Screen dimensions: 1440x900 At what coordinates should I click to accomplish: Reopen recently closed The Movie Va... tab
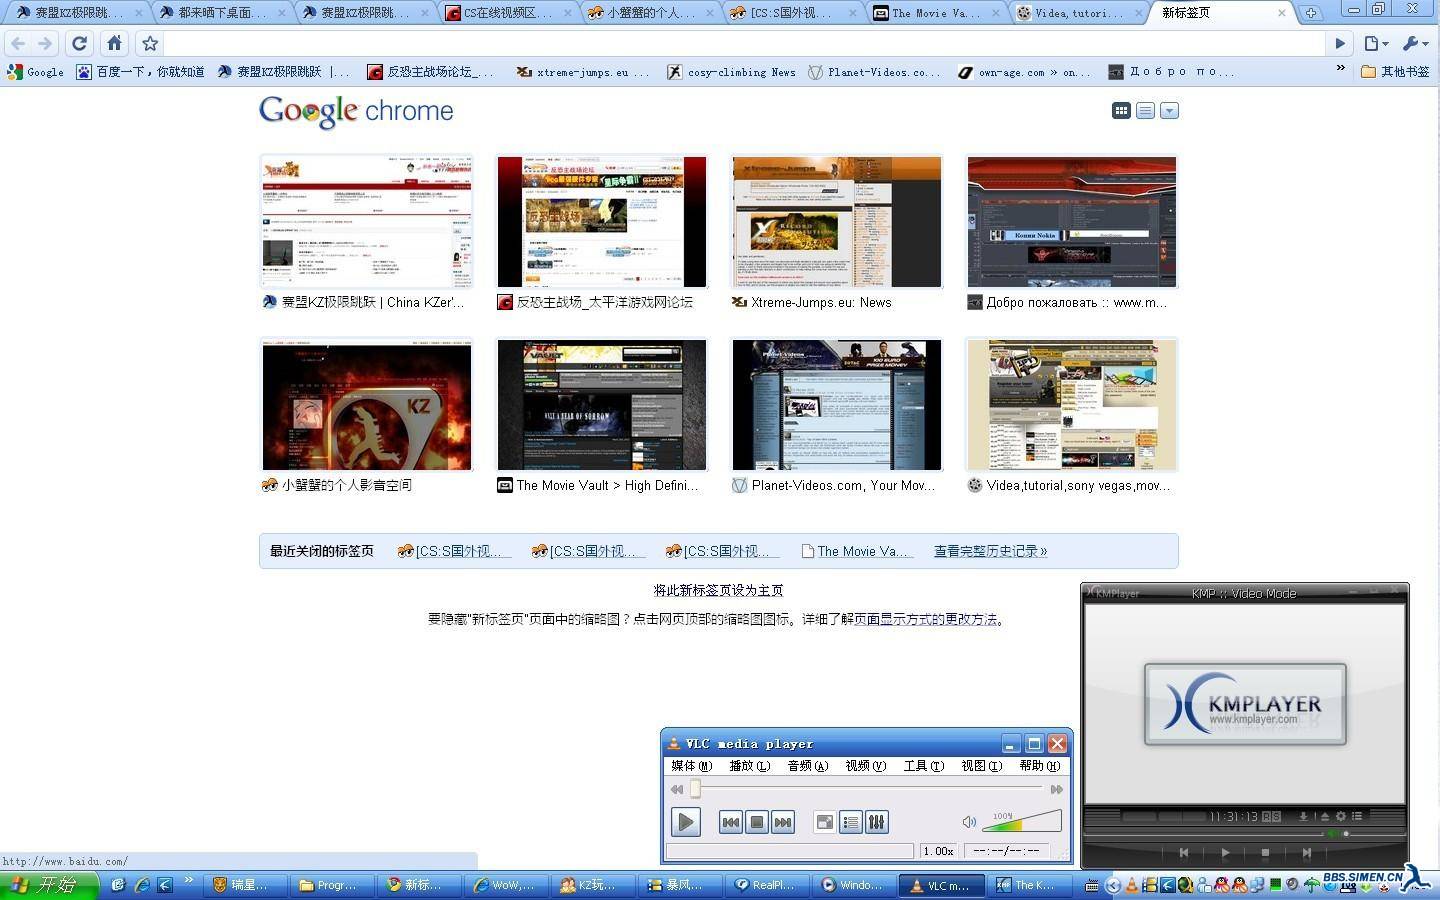point(857,551)
